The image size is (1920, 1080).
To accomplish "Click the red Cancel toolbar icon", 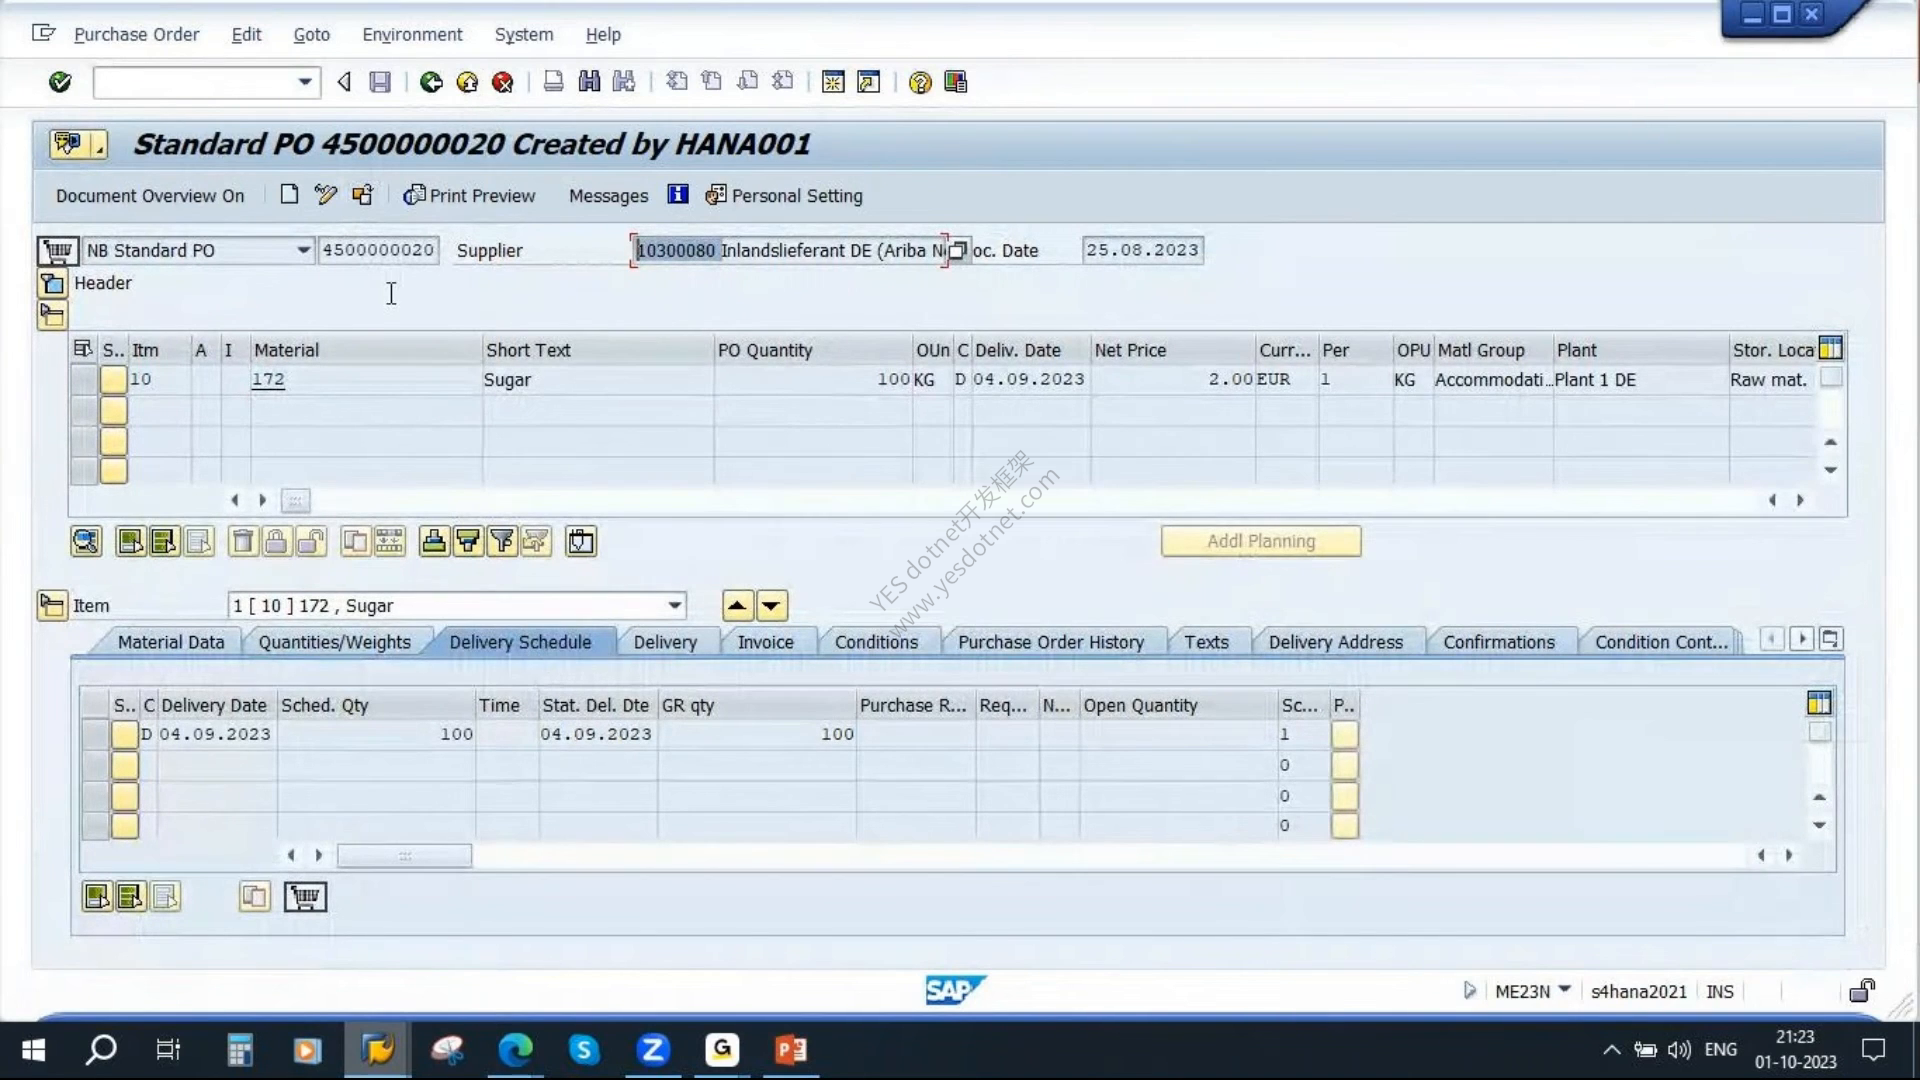I will pos(503,82).
